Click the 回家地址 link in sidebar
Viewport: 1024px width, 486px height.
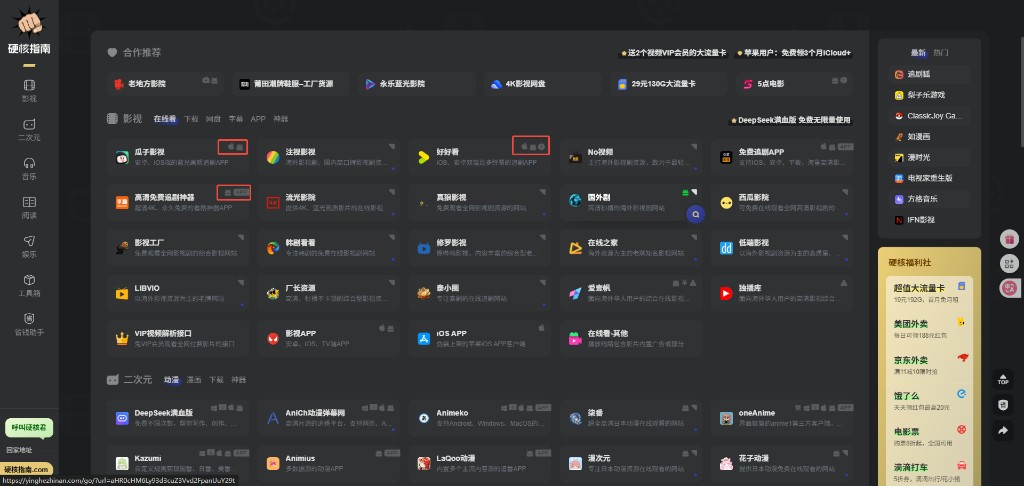[x=20, y=450]
